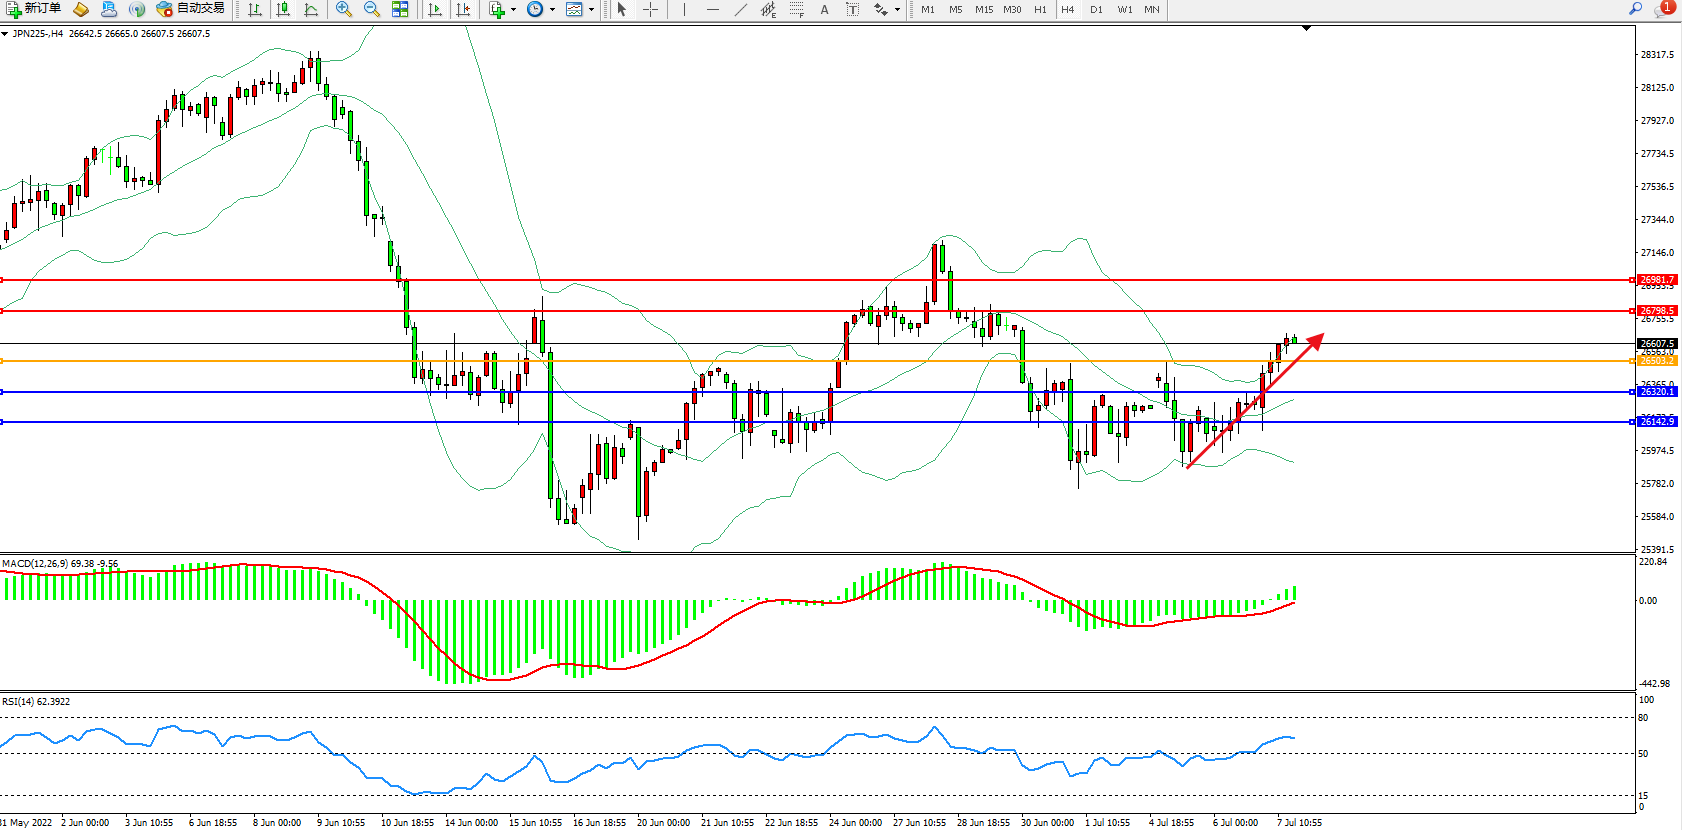Choose the Fibonacci retracement tool
The width and height of the screenshot is (1682, 830).
(x=796, y=9)
